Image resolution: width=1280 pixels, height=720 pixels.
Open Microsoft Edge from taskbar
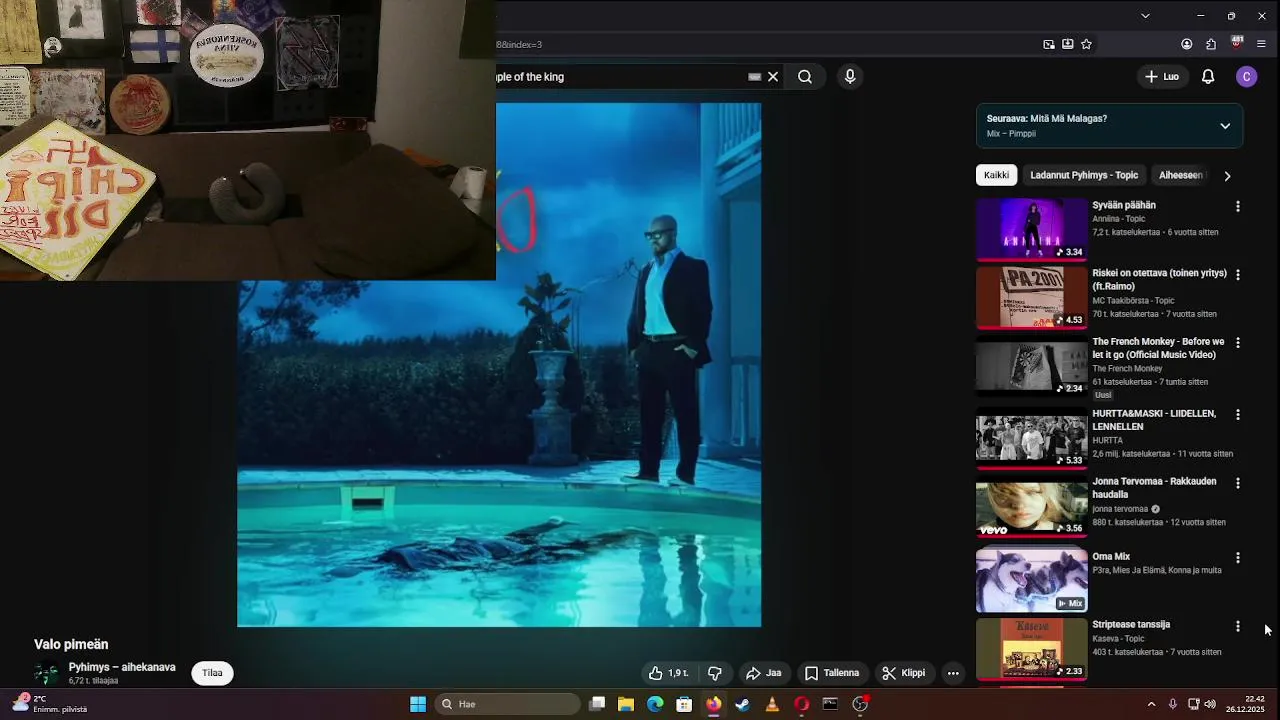tap(655, 704)
